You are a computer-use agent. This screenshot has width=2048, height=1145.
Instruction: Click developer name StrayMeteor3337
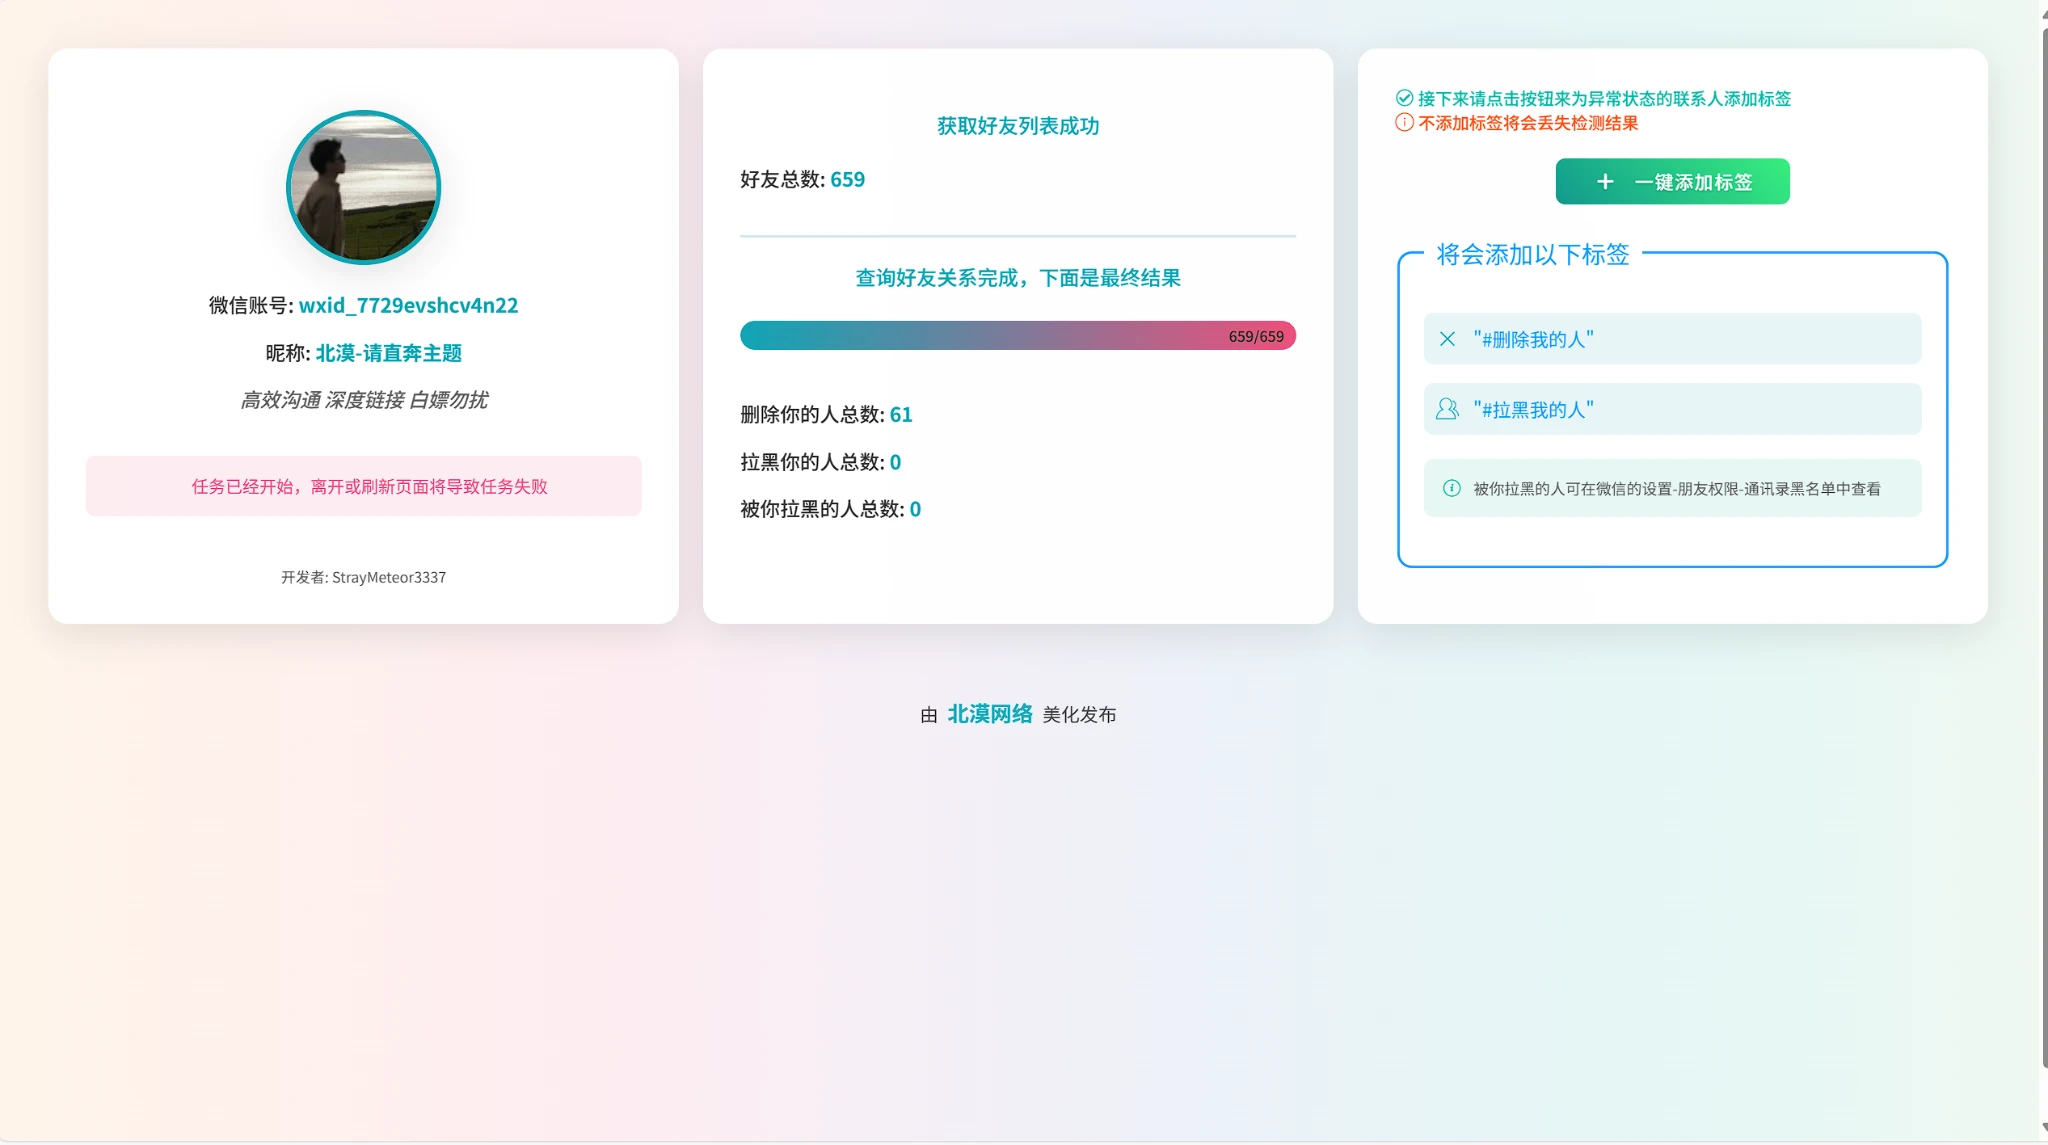pyautogui.click(x=388, y=577)
